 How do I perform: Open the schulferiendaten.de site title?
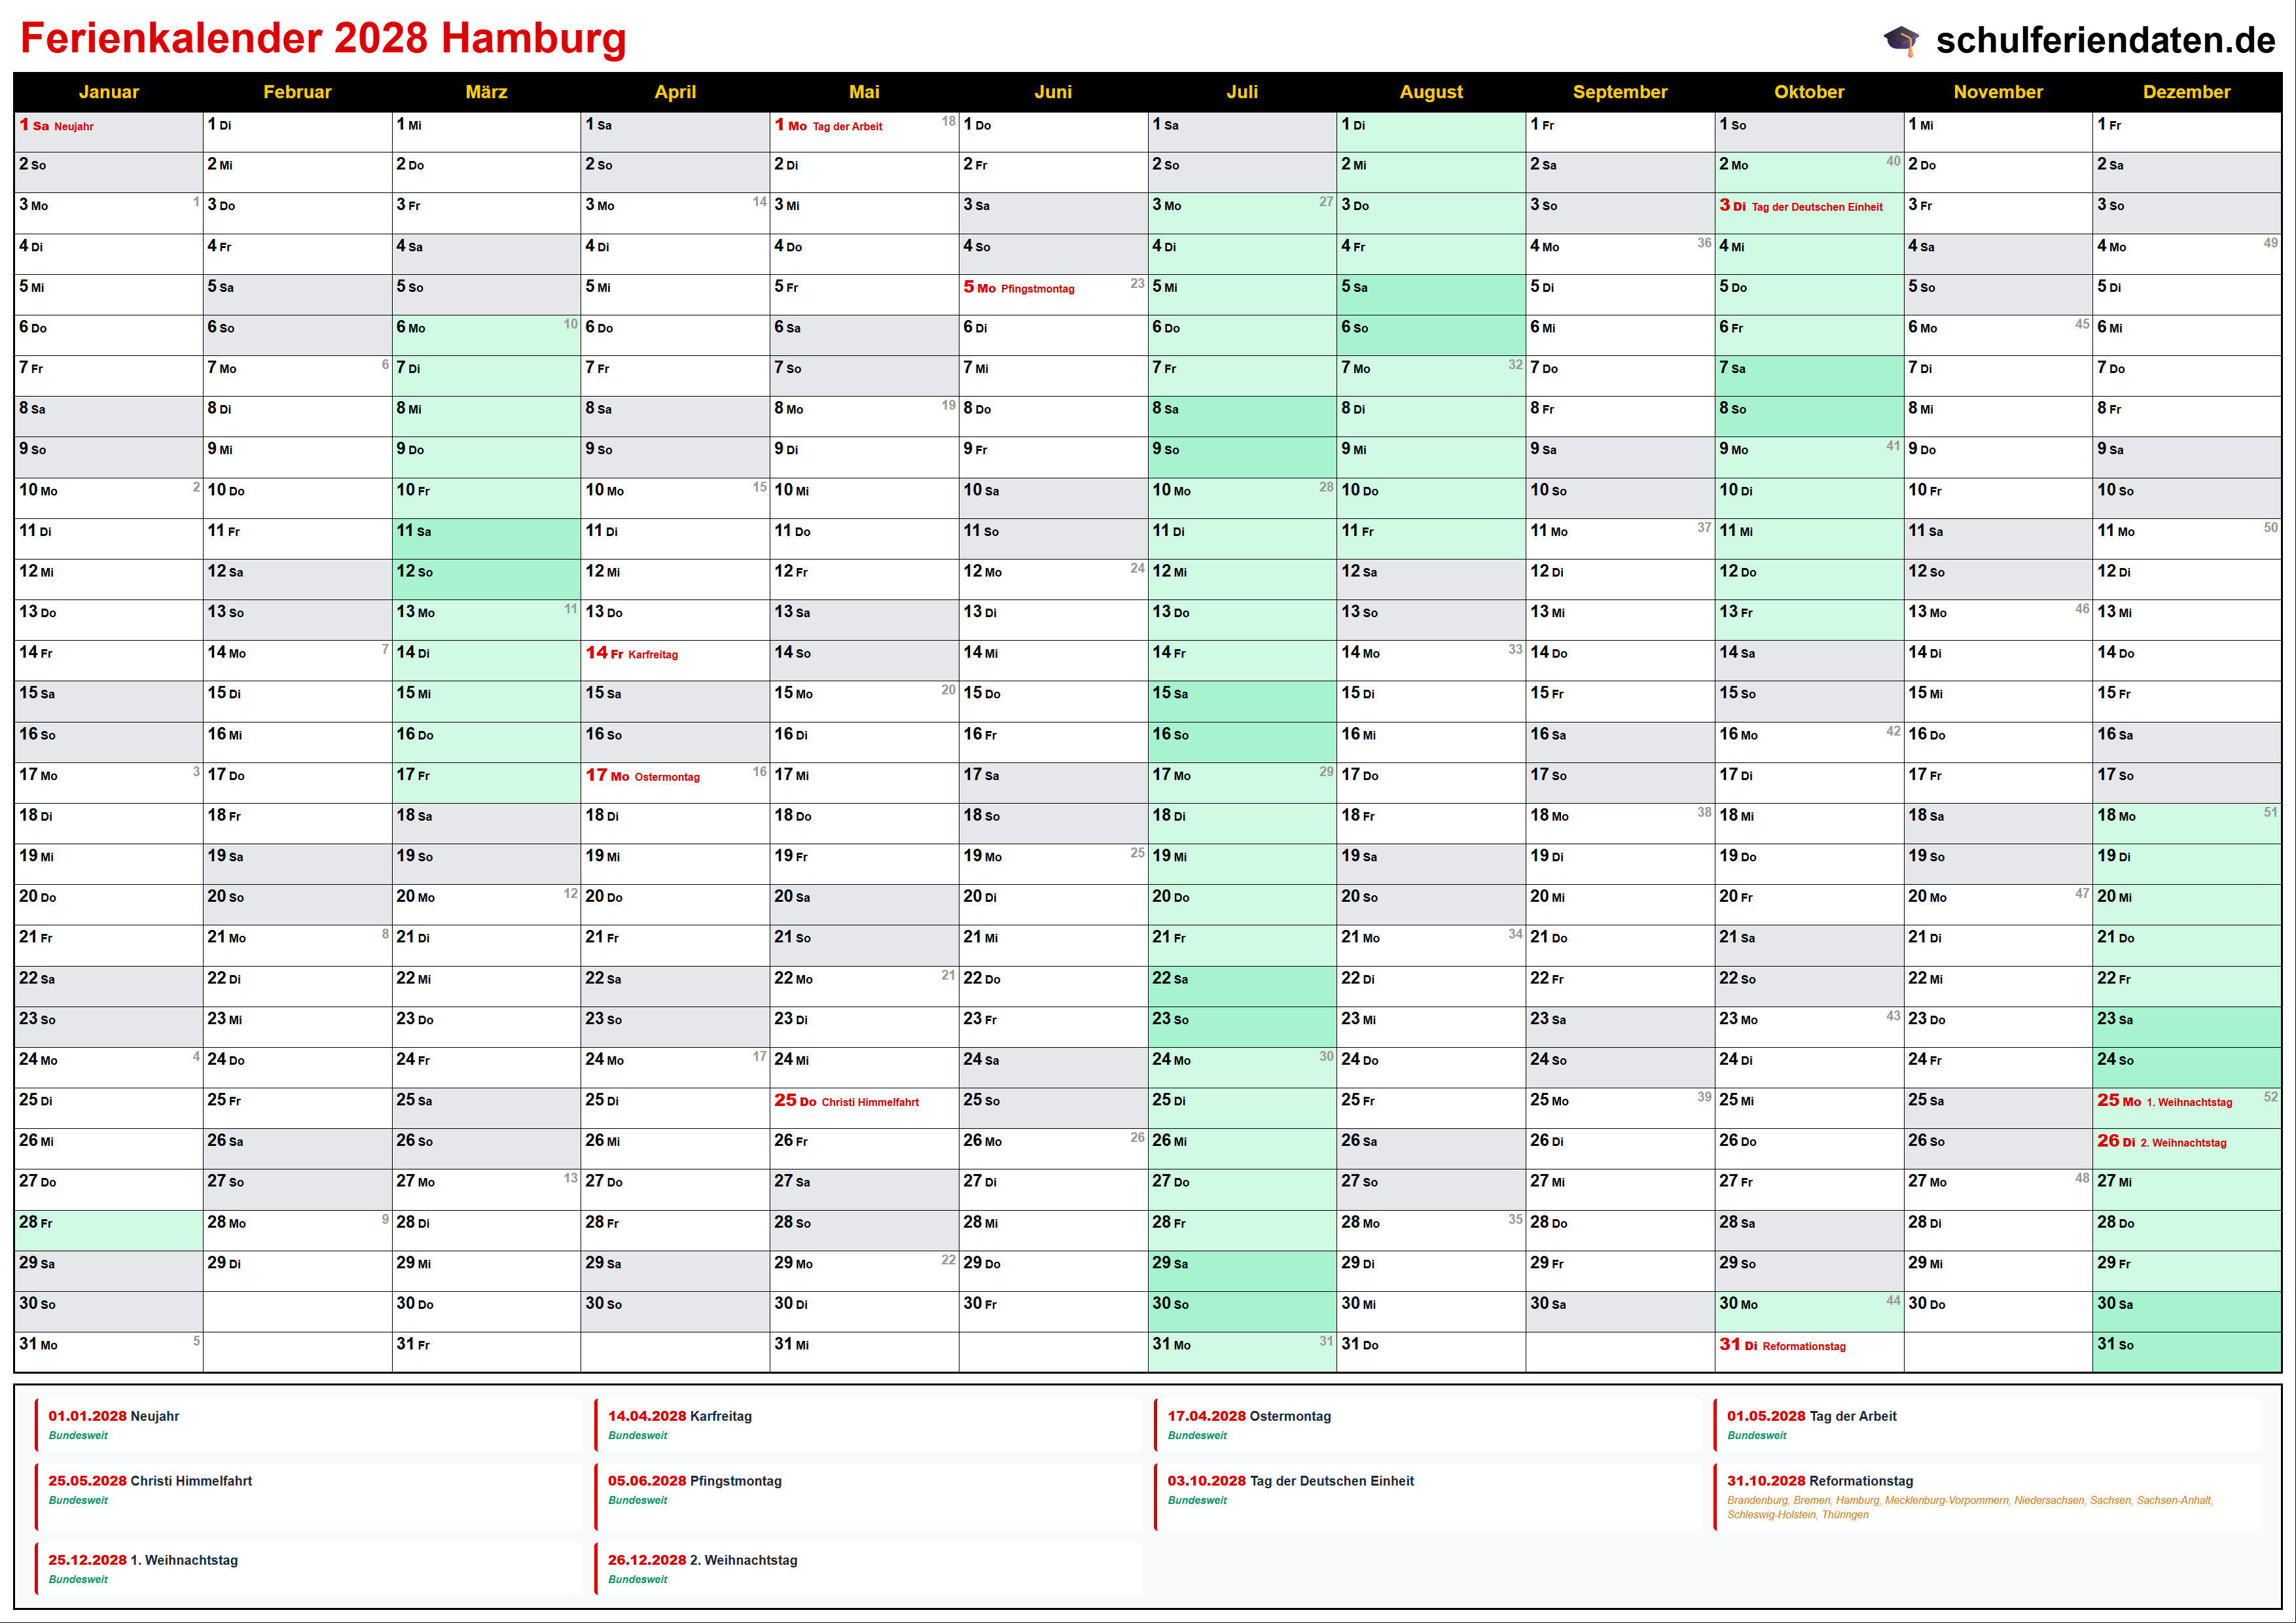[2105, 40]
